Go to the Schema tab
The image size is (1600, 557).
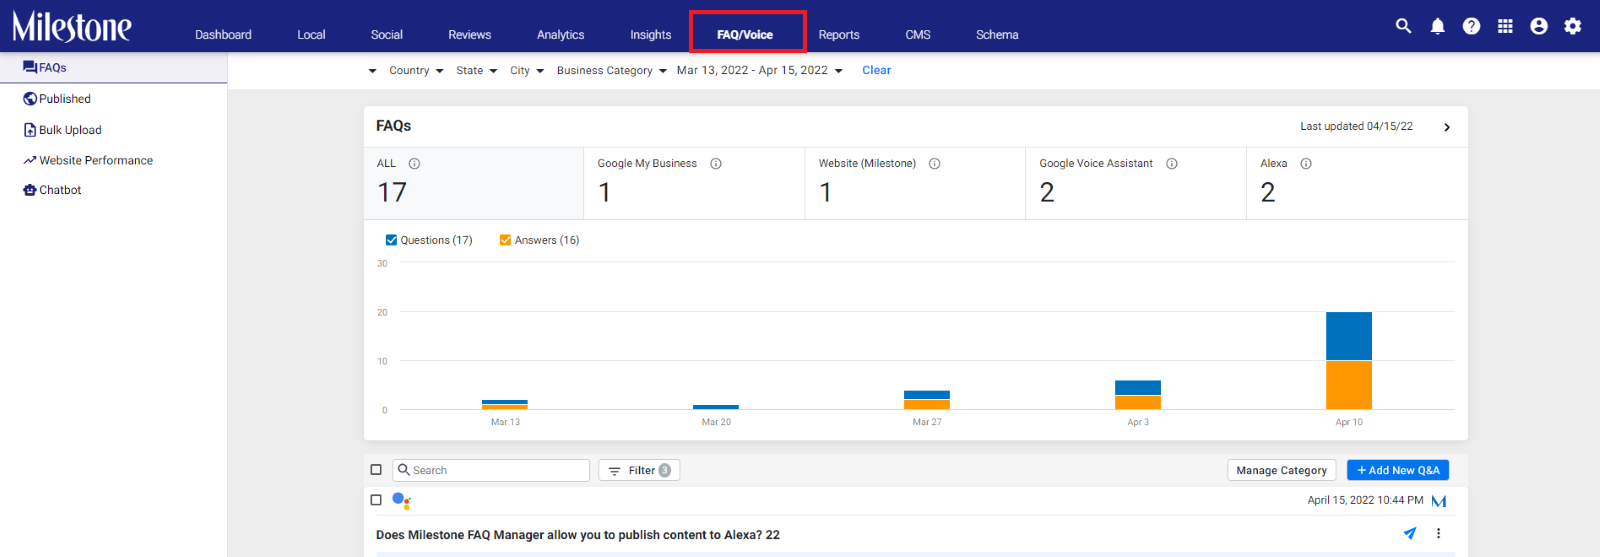[997, 35]
